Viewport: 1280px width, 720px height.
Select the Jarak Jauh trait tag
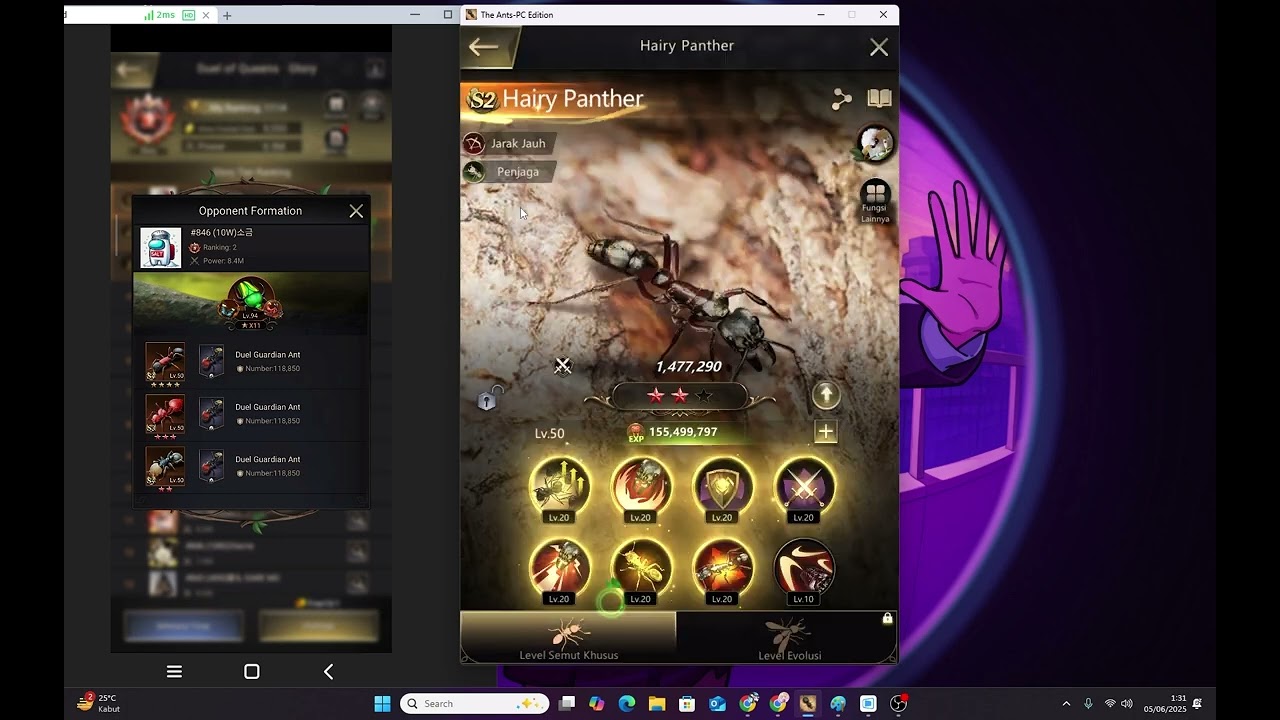508,143
